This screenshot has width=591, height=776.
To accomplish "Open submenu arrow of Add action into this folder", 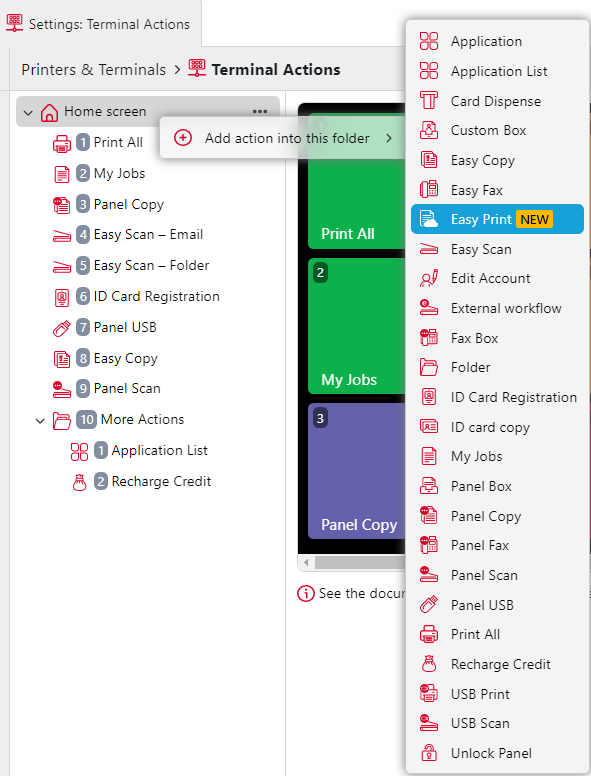I will pos(389,138).
